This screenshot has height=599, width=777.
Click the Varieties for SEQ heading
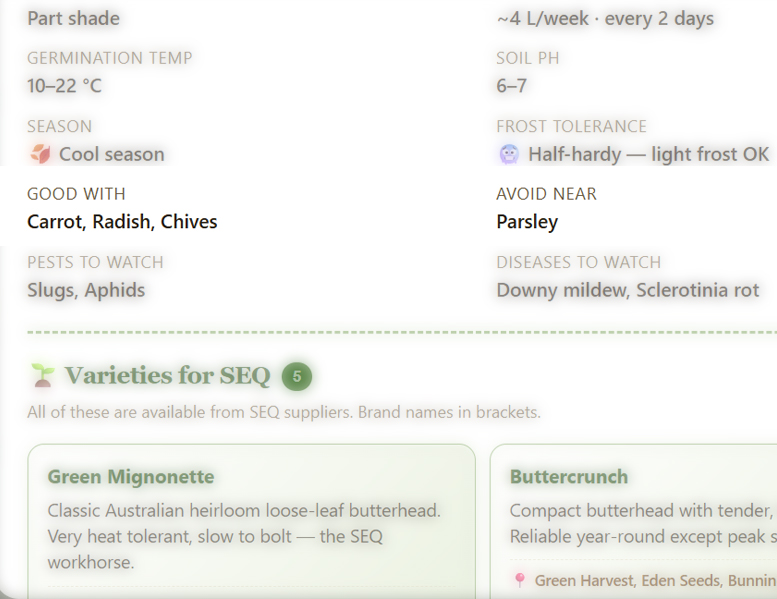(x=167, y=376)
